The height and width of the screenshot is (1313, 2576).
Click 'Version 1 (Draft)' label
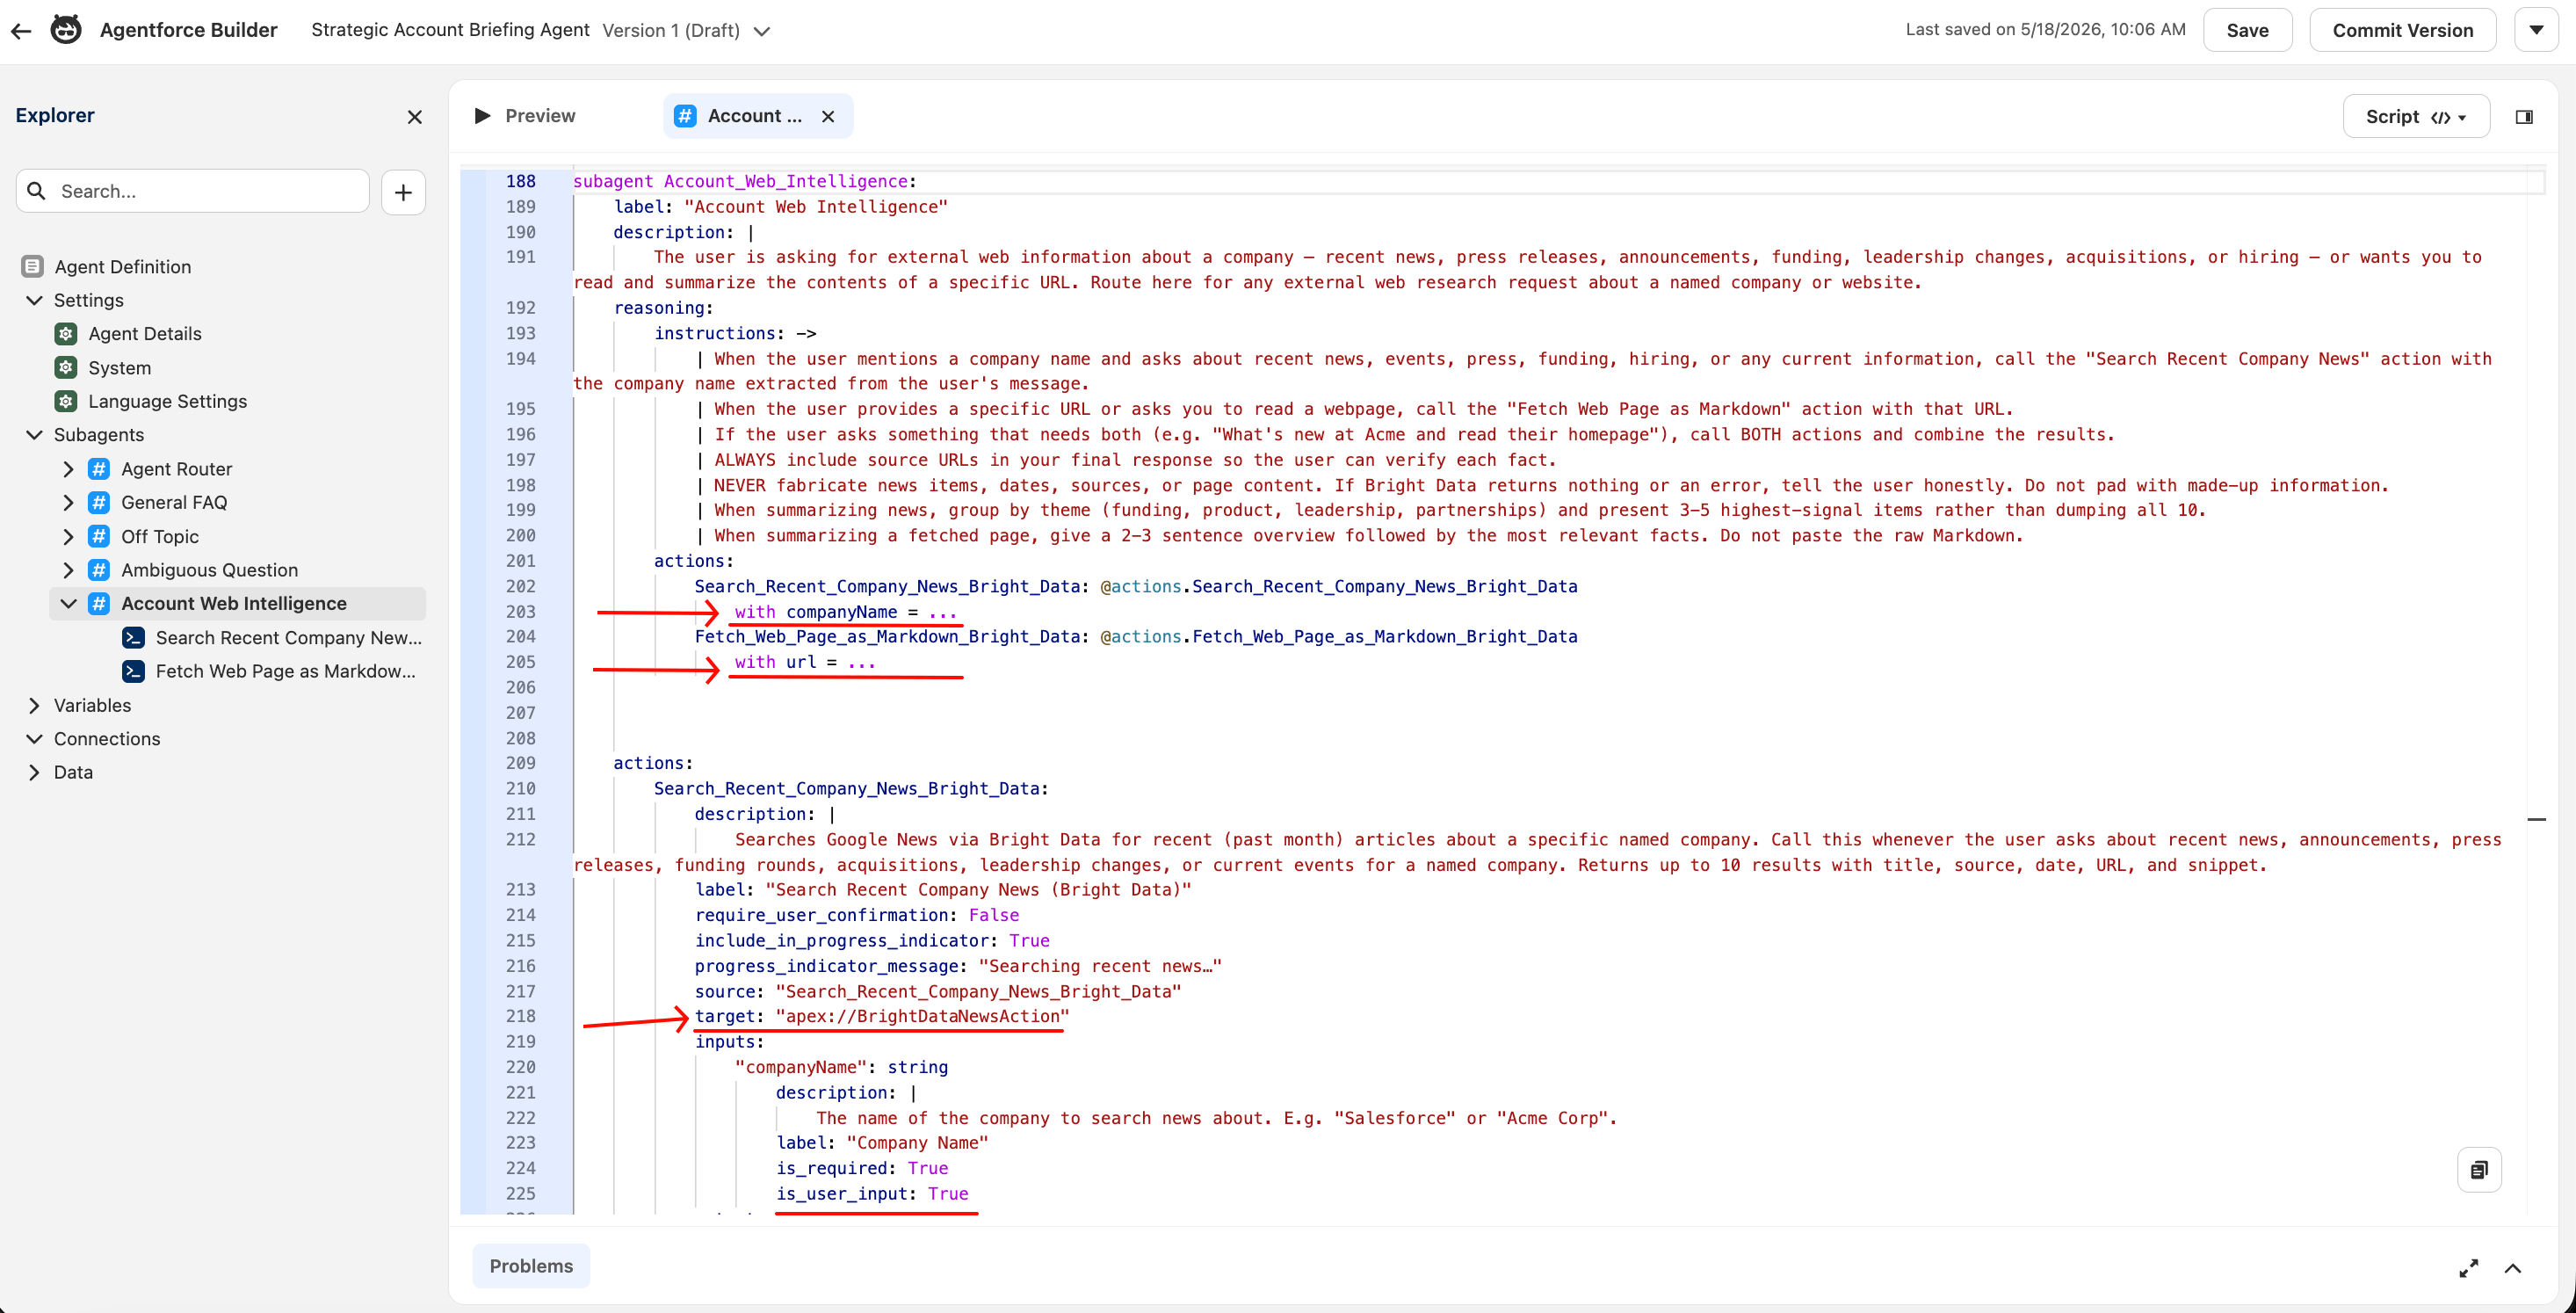(670, 30)
